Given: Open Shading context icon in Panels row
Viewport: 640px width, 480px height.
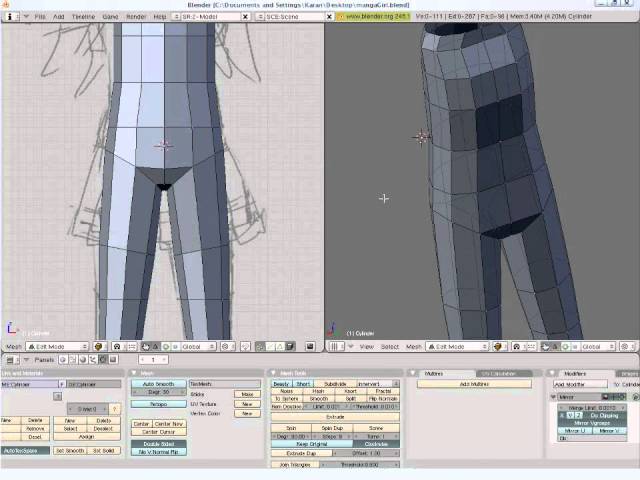Looking at the screenshot, I should (x=83, y=360).
